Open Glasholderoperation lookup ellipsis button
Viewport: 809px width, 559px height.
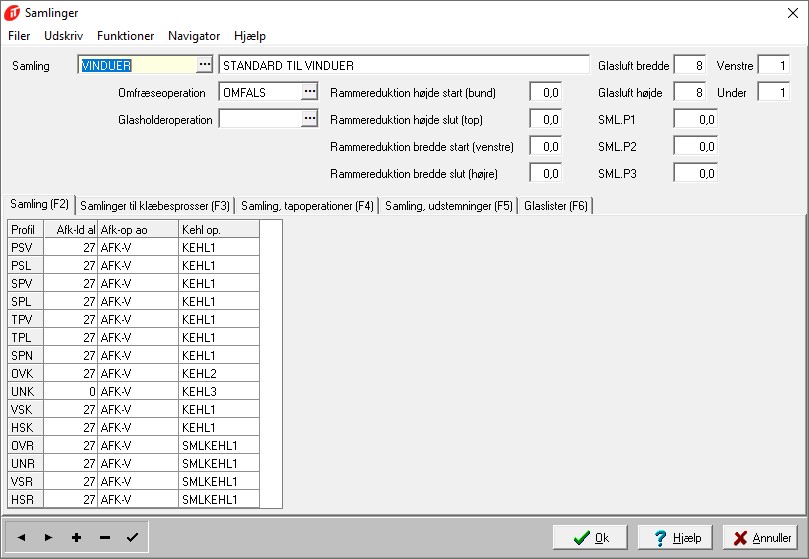click(x=310, y=118)
